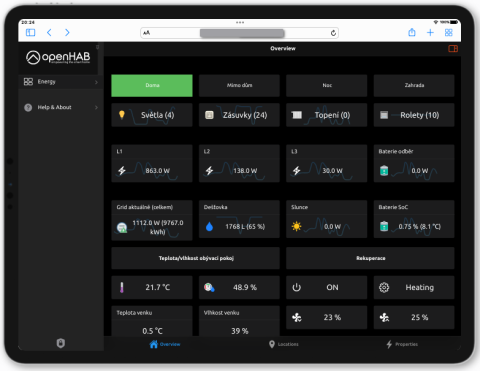
Task: Select the L3 30.0 W value
Action: coord(332,171)
